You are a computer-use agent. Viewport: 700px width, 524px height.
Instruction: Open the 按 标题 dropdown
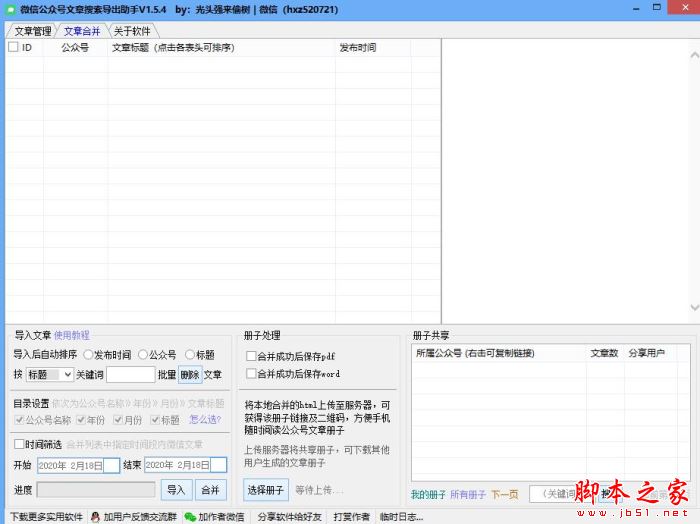tap(50, 374)
